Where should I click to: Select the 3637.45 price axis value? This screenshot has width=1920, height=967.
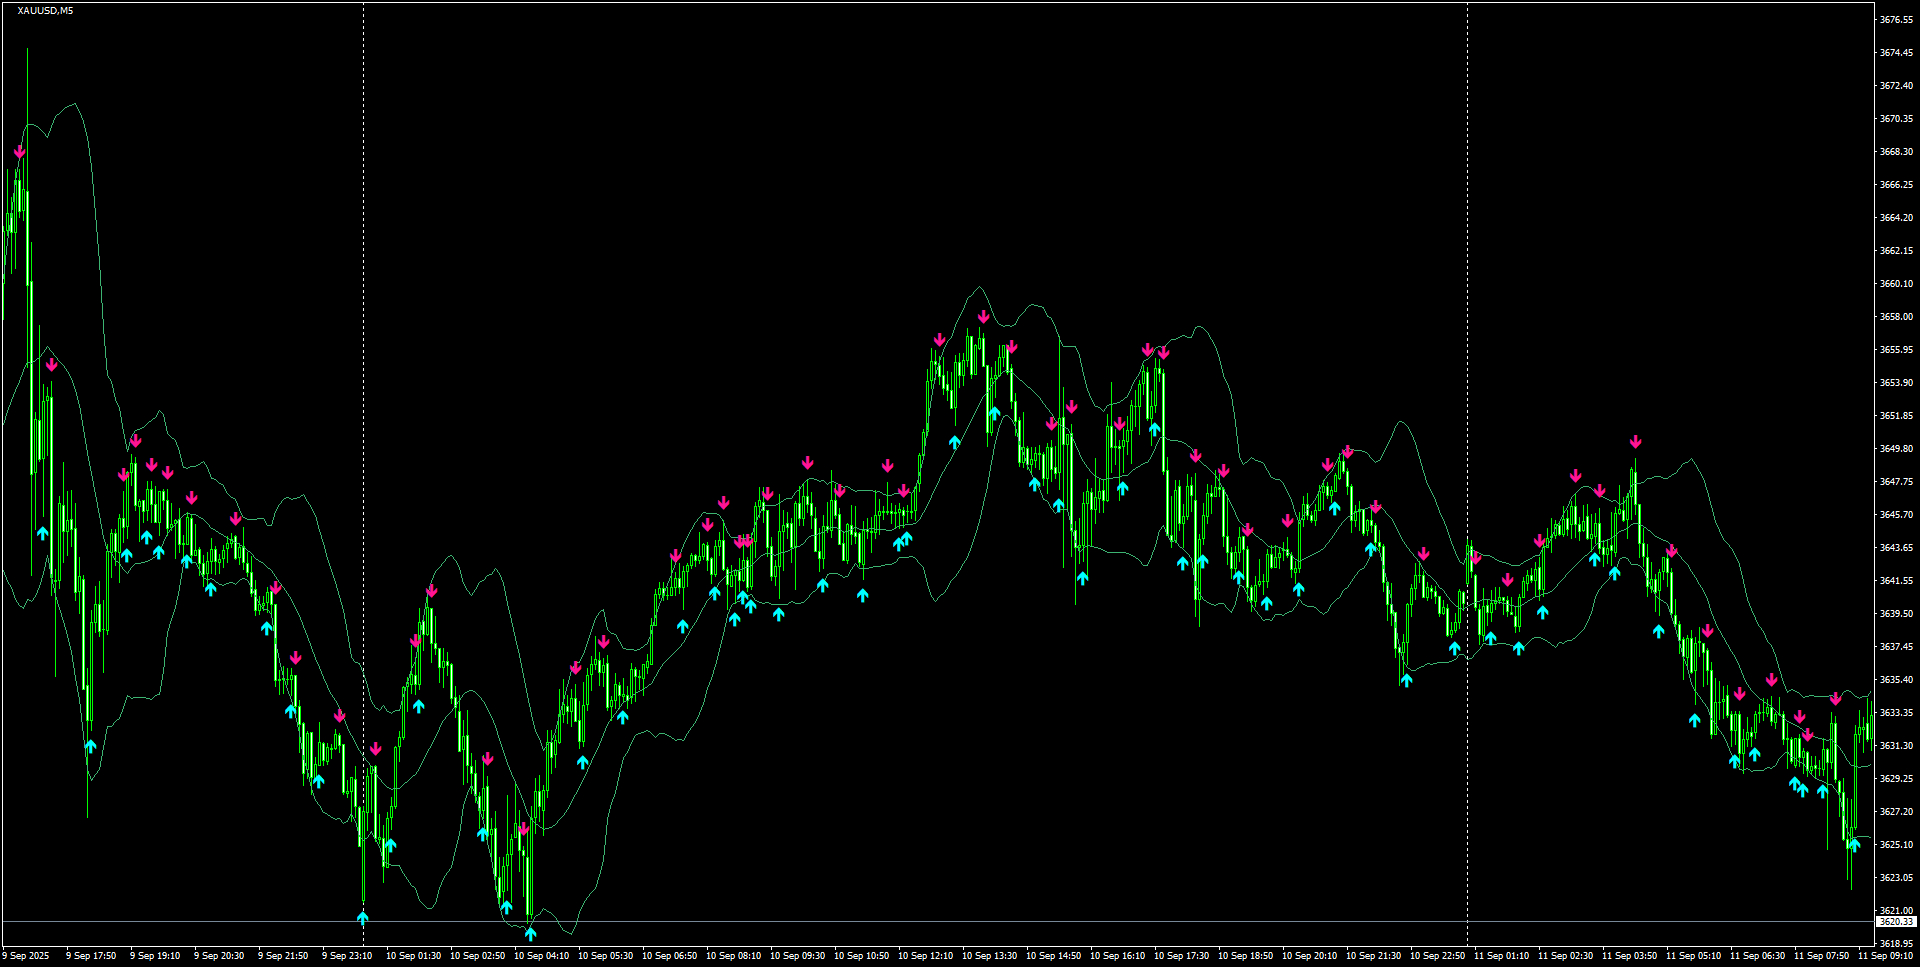pyautogui.click(x=1897, y=647)
